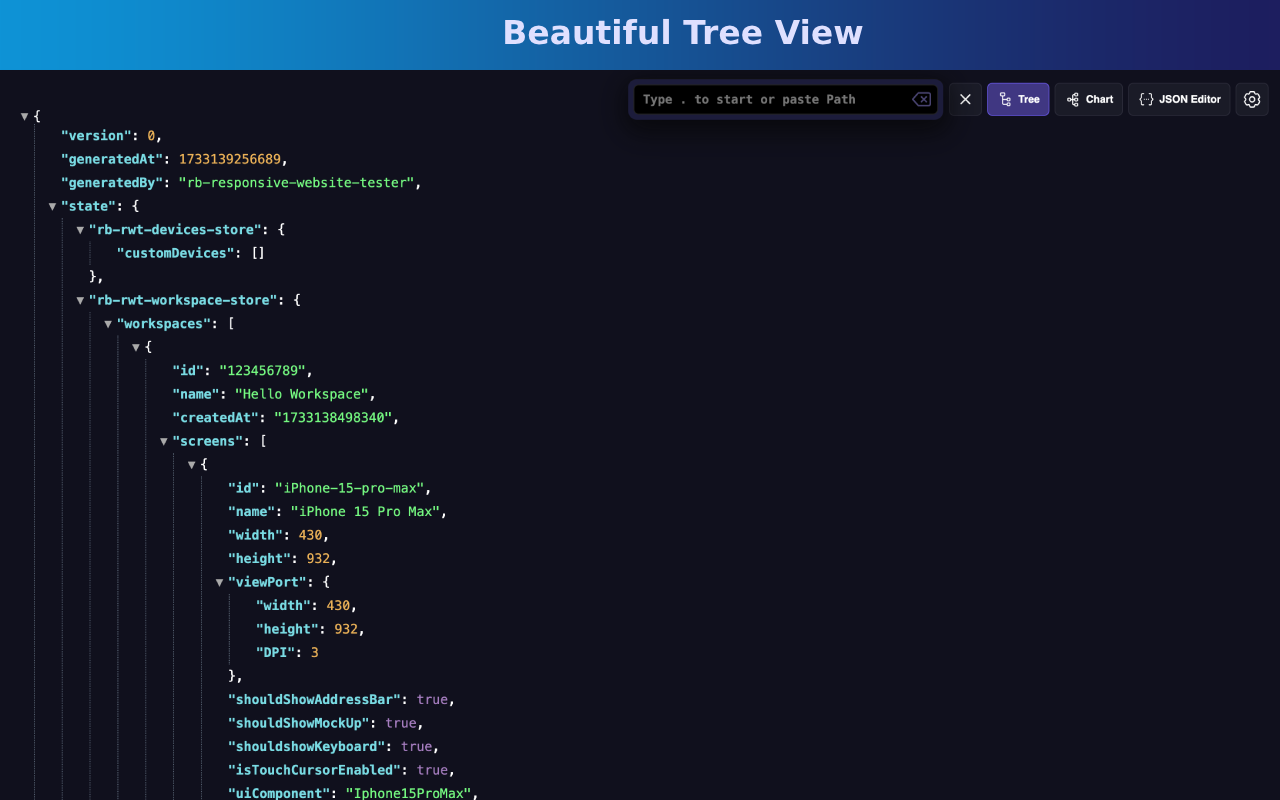
Task: Collapse the "viewPort" object
Action: (219, 582)
